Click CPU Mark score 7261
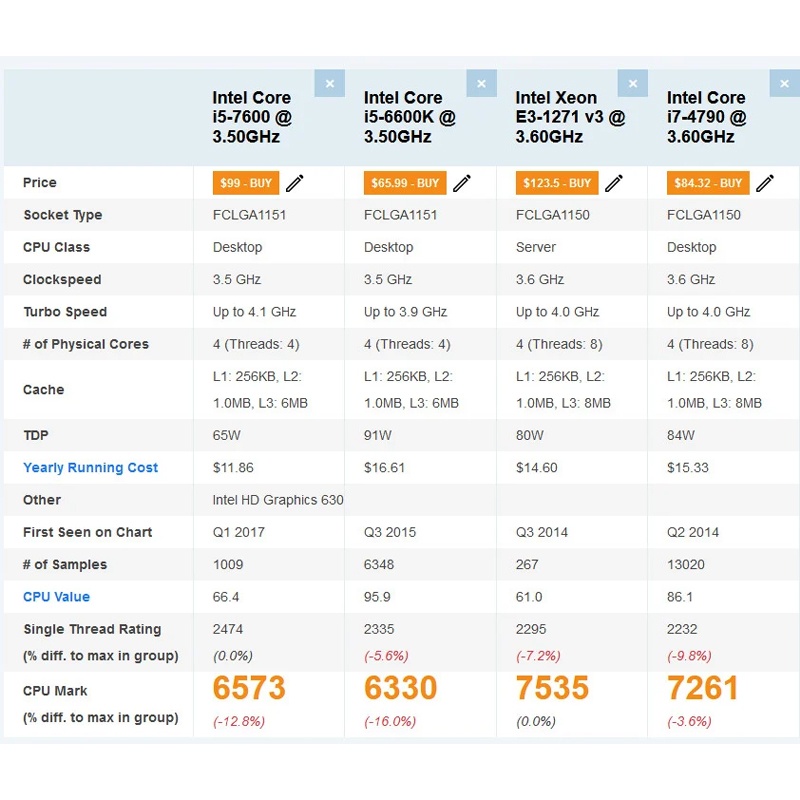 [703, 688]
